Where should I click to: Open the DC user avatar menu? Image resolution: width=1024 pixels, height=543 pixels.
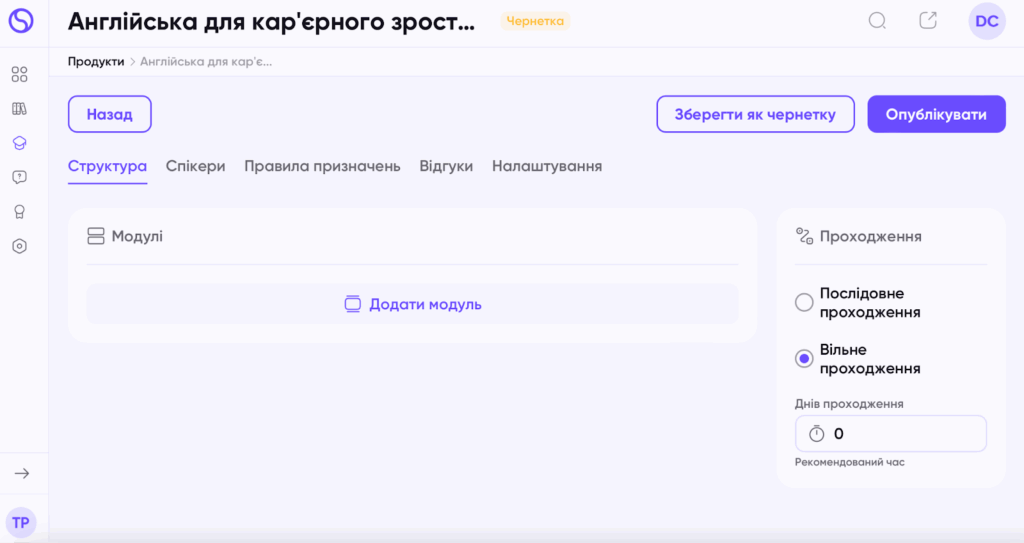point(987,21)
